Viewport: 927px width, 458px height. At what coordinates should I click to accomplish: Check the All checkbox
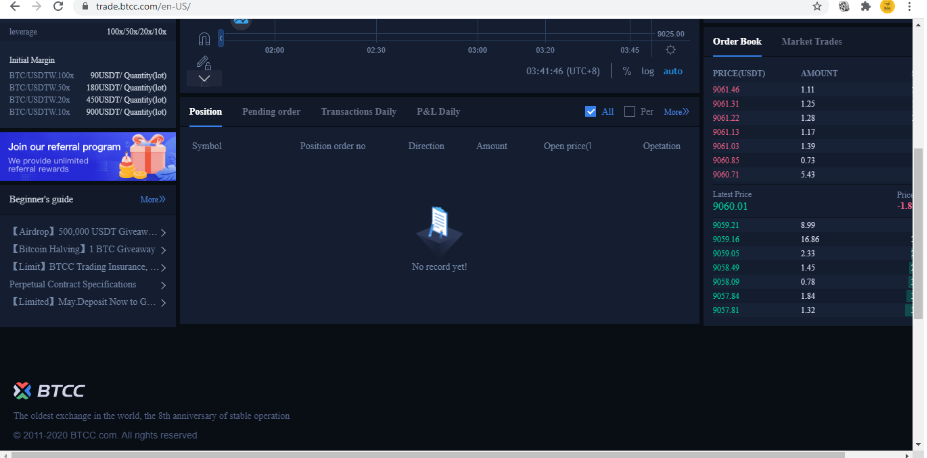point(590,112)
